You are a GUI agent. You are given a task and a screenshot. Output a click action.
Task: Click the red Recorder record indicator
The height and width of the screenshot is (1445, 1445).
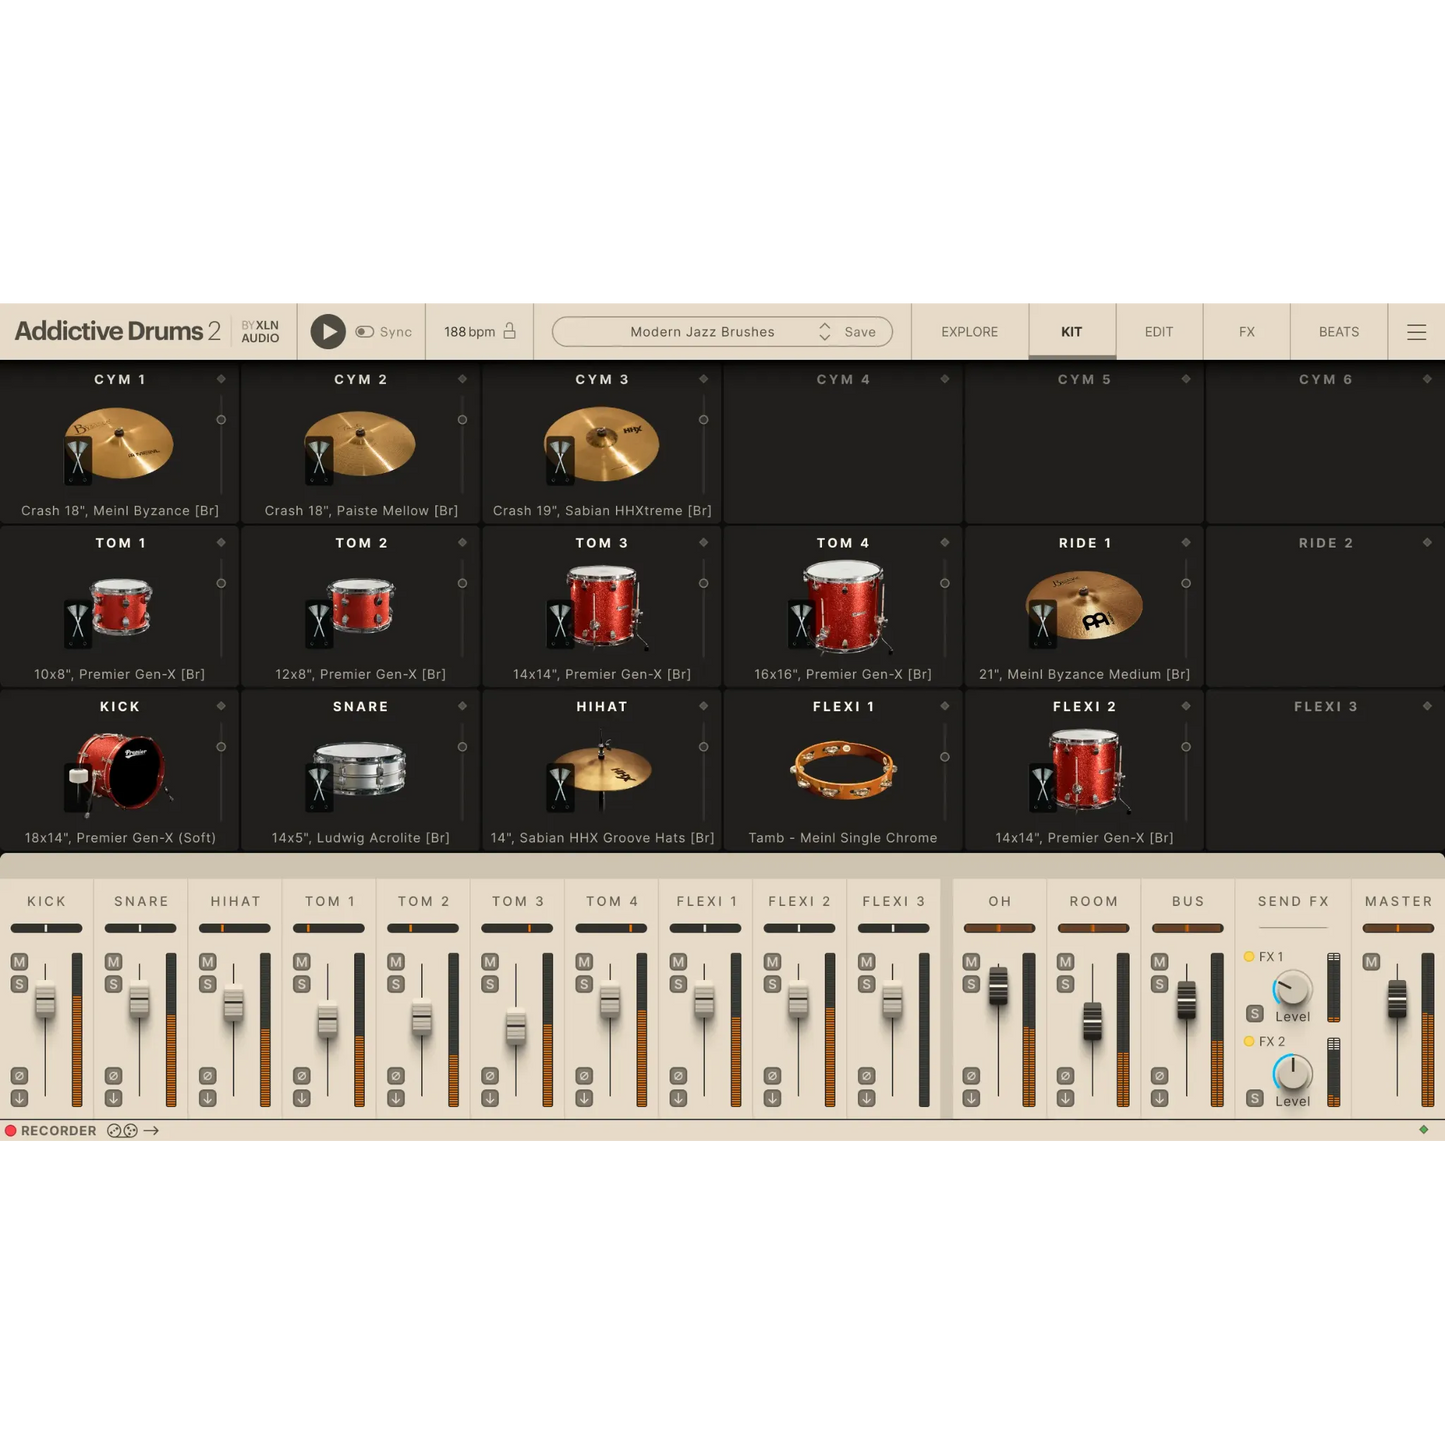[11, 1131]
